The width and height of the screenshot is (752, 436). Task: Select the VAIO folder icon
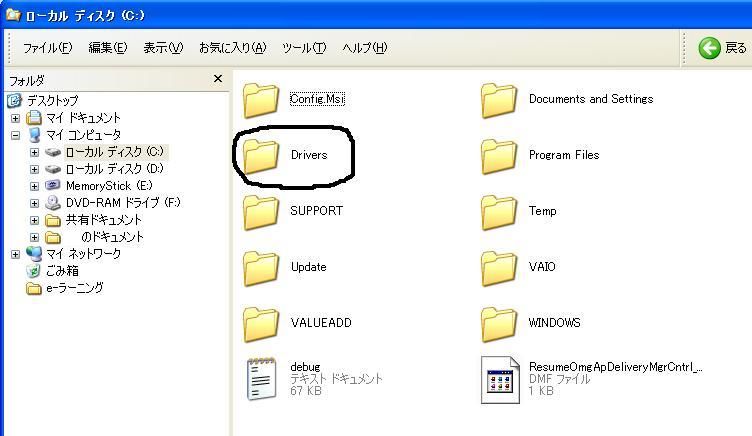coord(499,268)
